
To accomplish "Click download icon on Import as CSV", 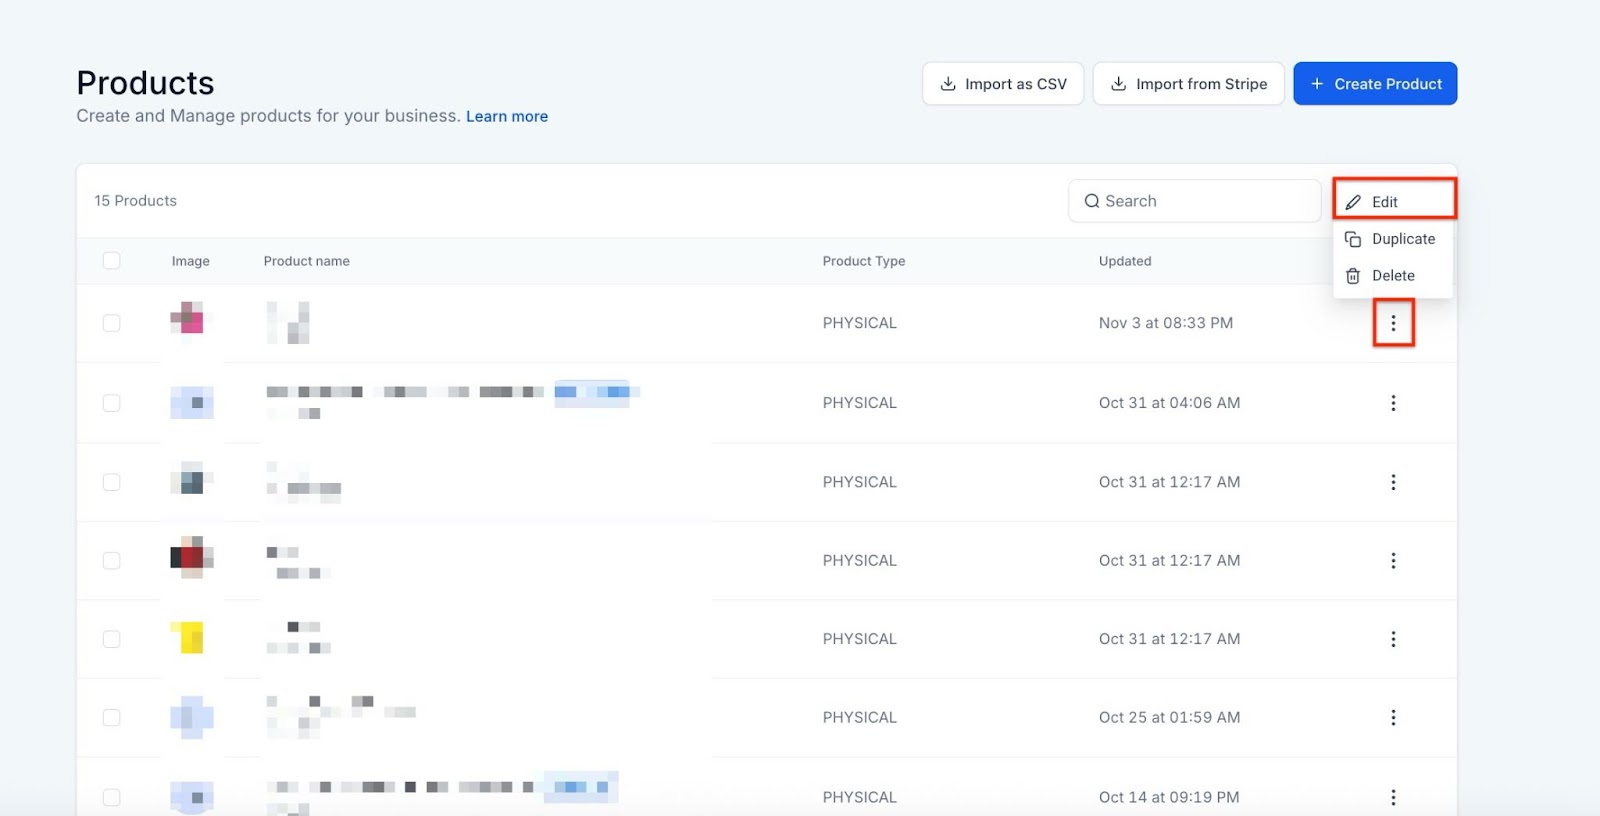I will coord(948,84).
